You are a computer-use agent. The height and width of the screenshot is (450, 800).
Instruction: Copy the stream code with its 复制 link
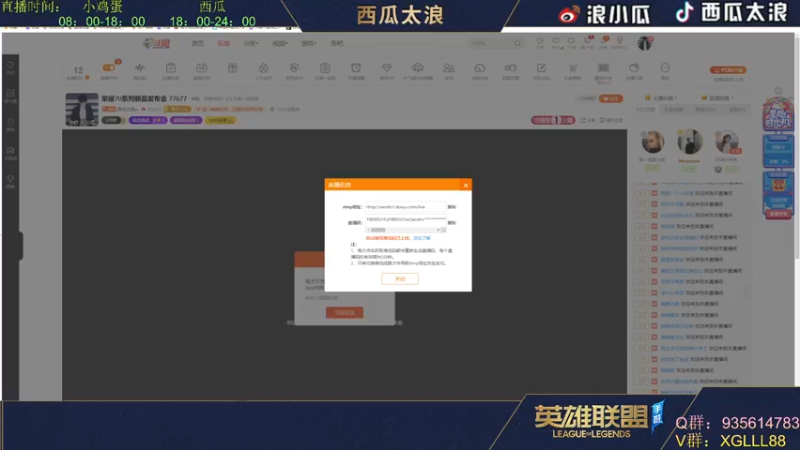click(x=452, y=223)
